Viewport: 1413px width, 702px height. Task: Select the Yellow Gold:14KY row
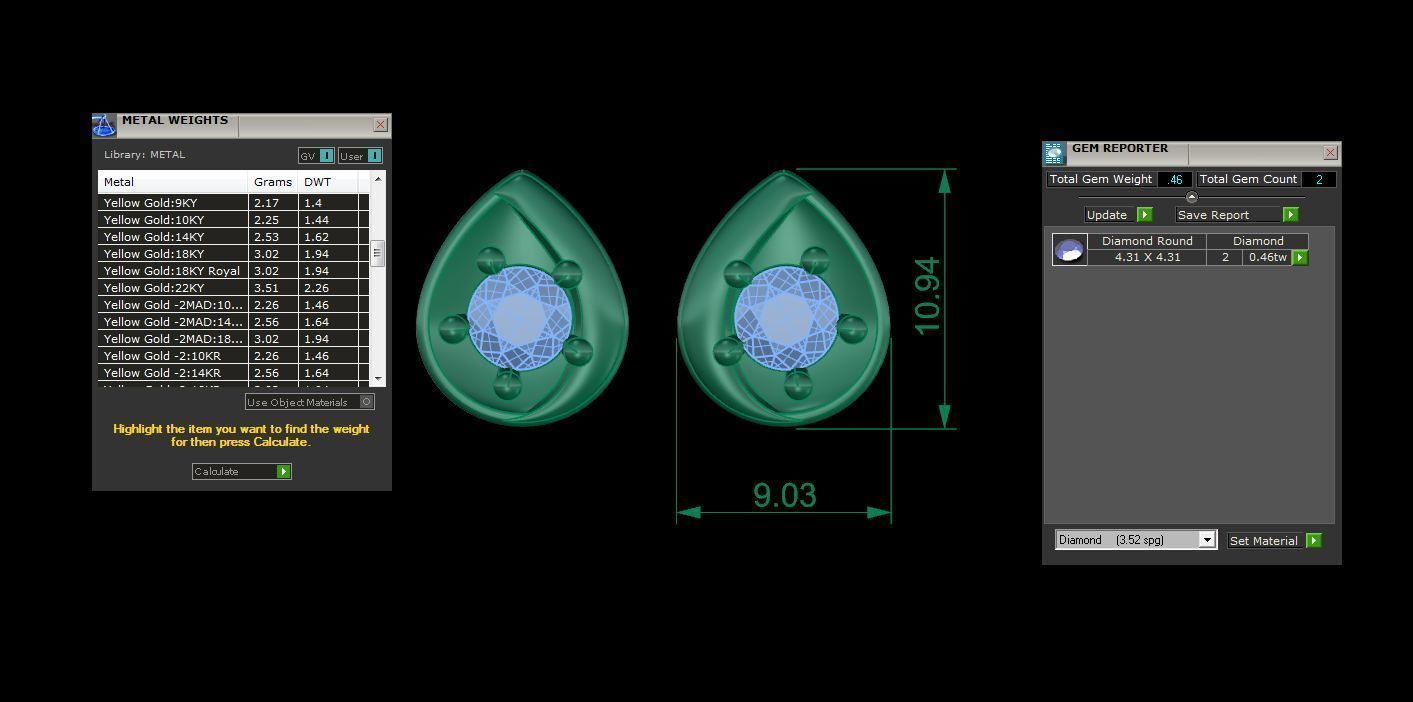(233, 237)
